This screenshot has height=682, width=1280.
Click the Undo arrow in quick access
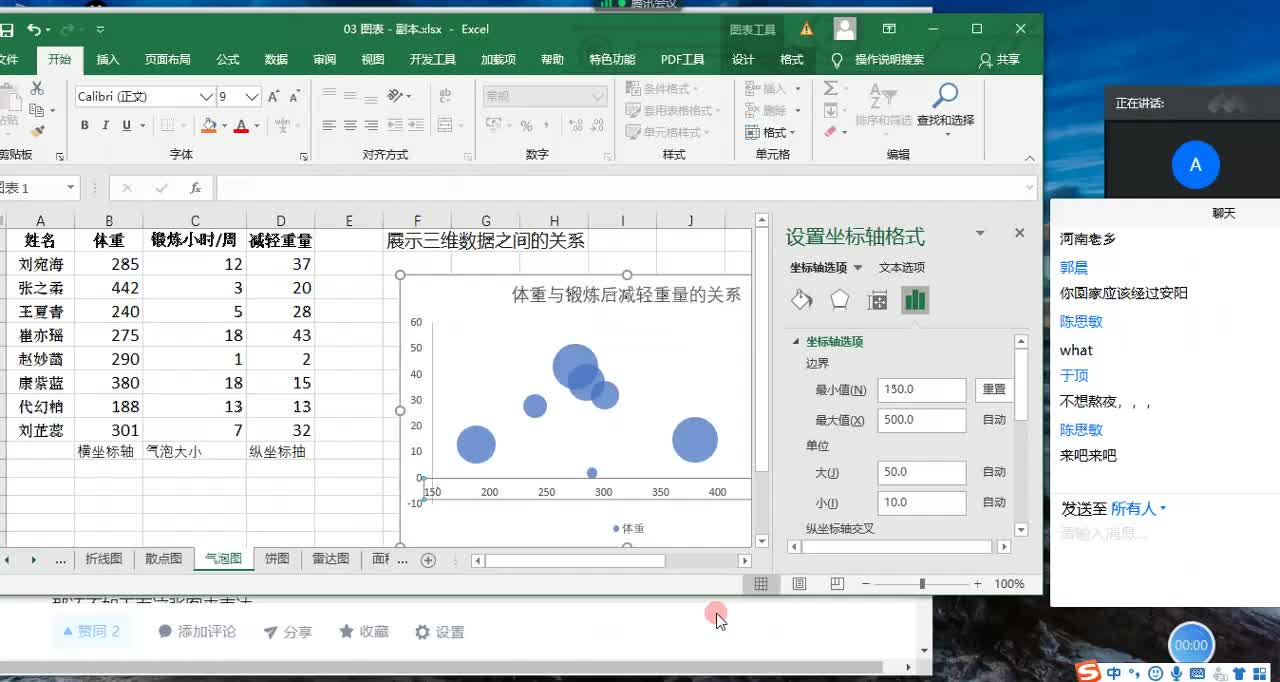[35, 30]
